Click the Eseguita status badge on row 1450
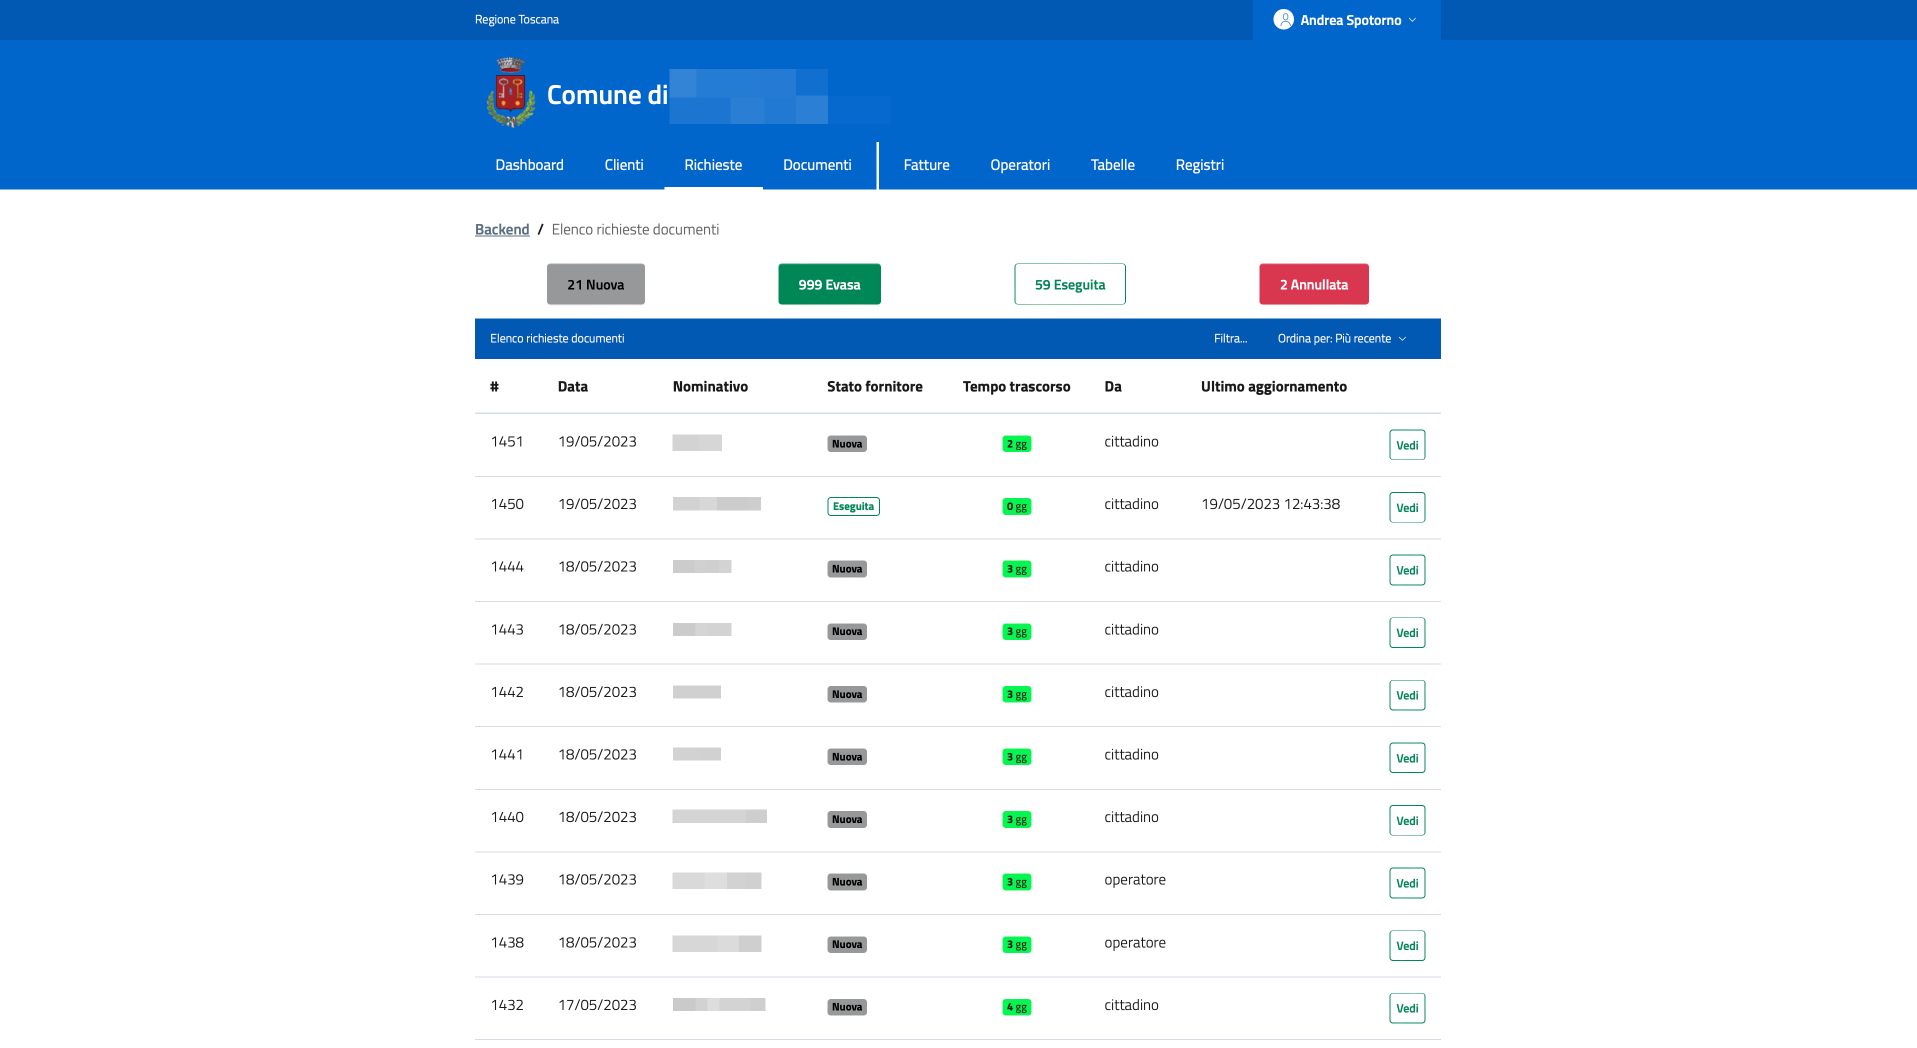 click(853, 507)
